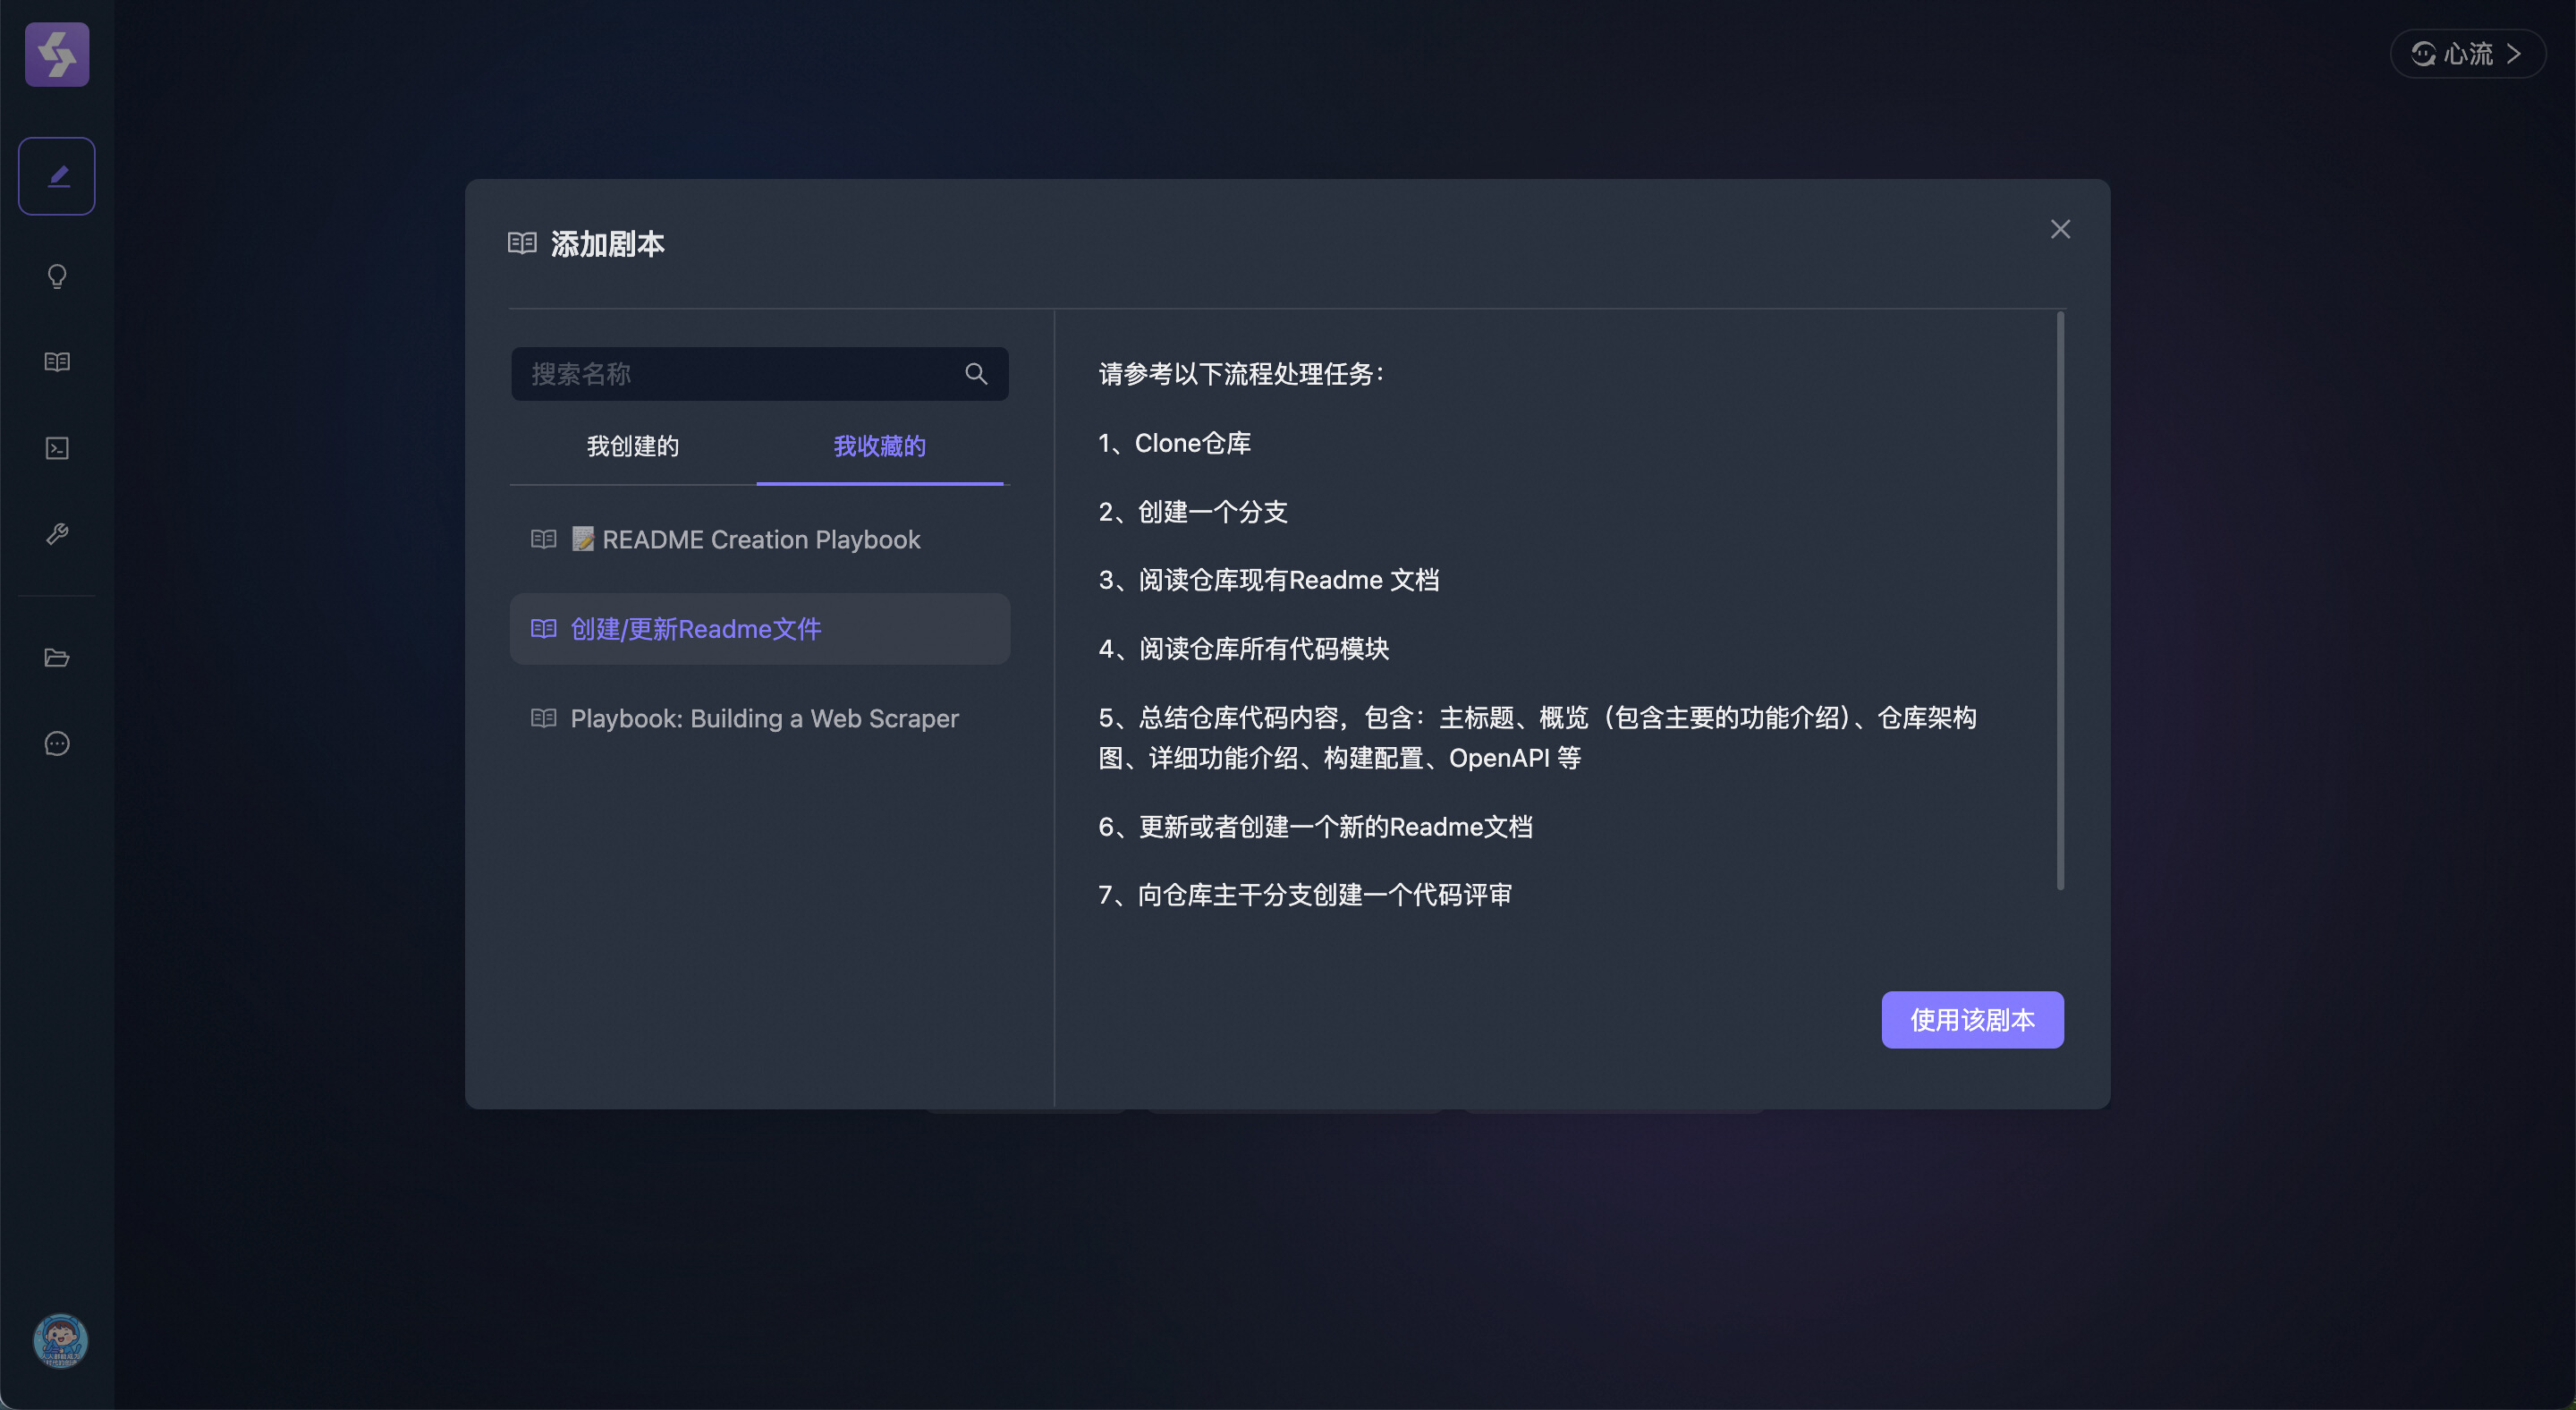Click the user avatar at bottom left
2576x1410 pixels.
(60, 1340)
